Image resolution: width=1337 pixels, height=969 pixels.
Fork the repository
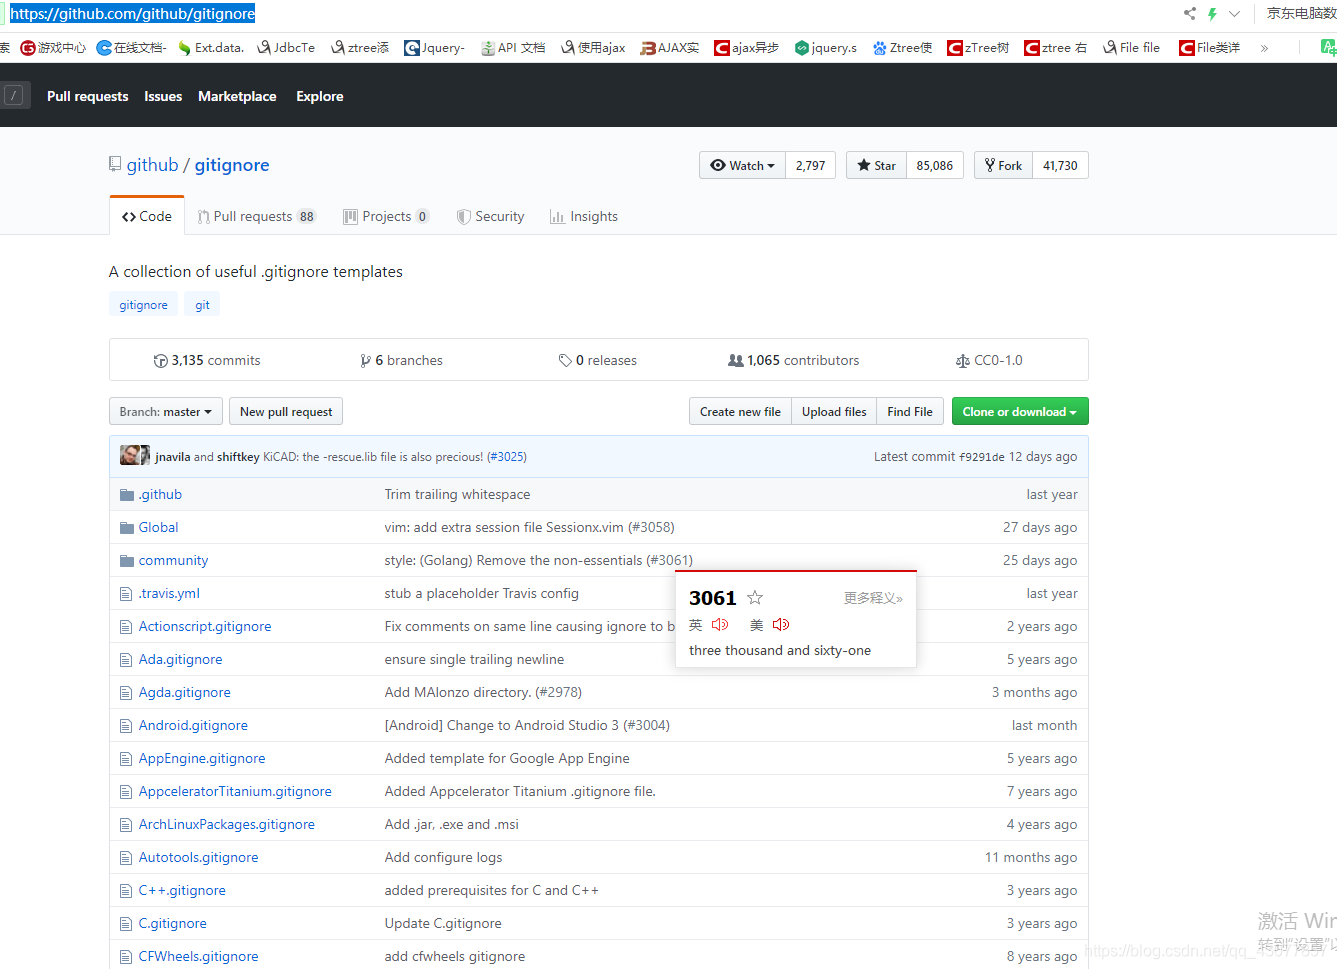(x=1003, y=165)
